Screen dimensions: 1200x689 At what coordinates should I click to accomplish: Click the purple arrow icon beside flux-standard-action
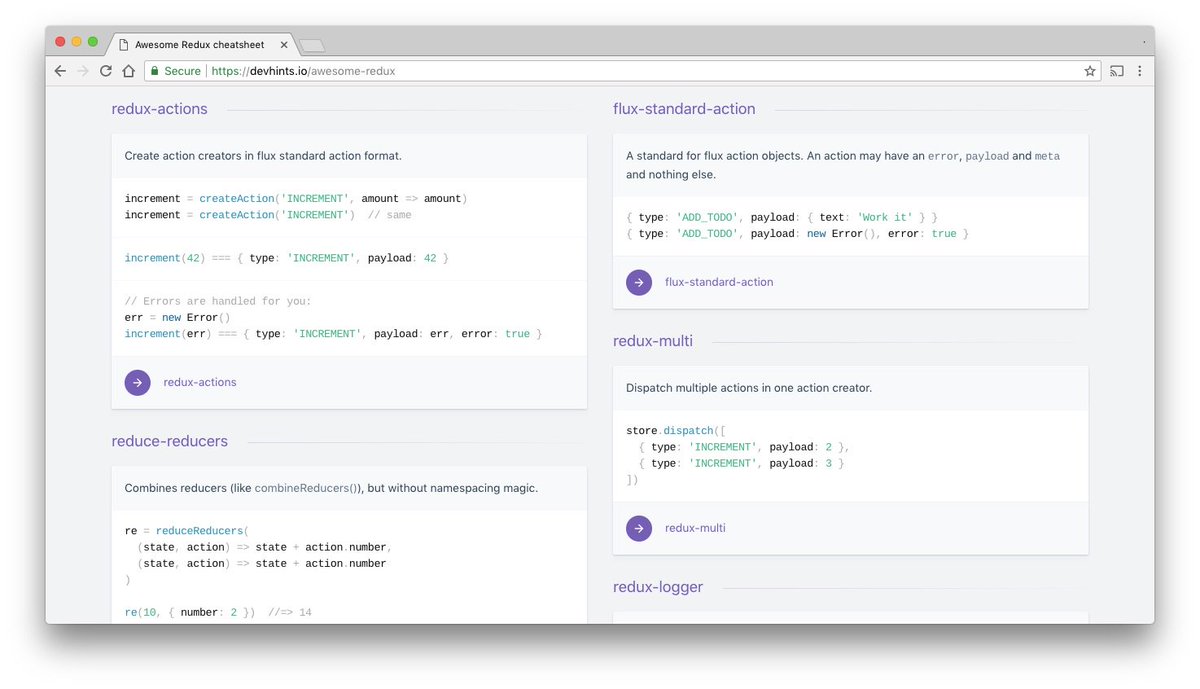639,282
